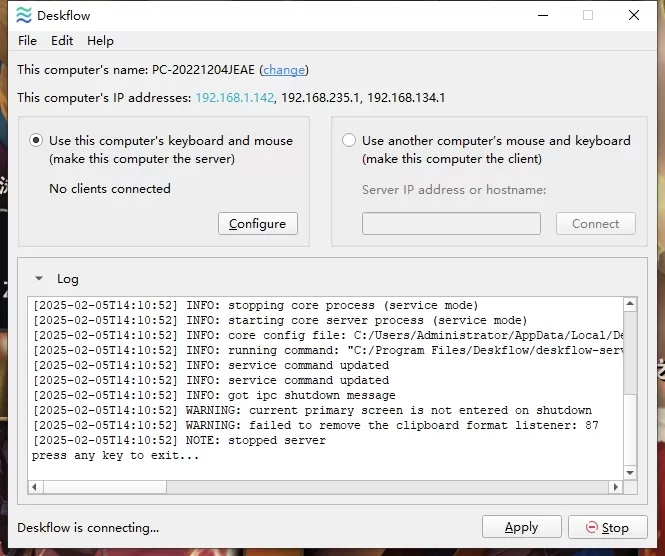This screenshot has height=556, width=665.
Task: Click the 'starting core server process' log line
Action: point(280,320)
